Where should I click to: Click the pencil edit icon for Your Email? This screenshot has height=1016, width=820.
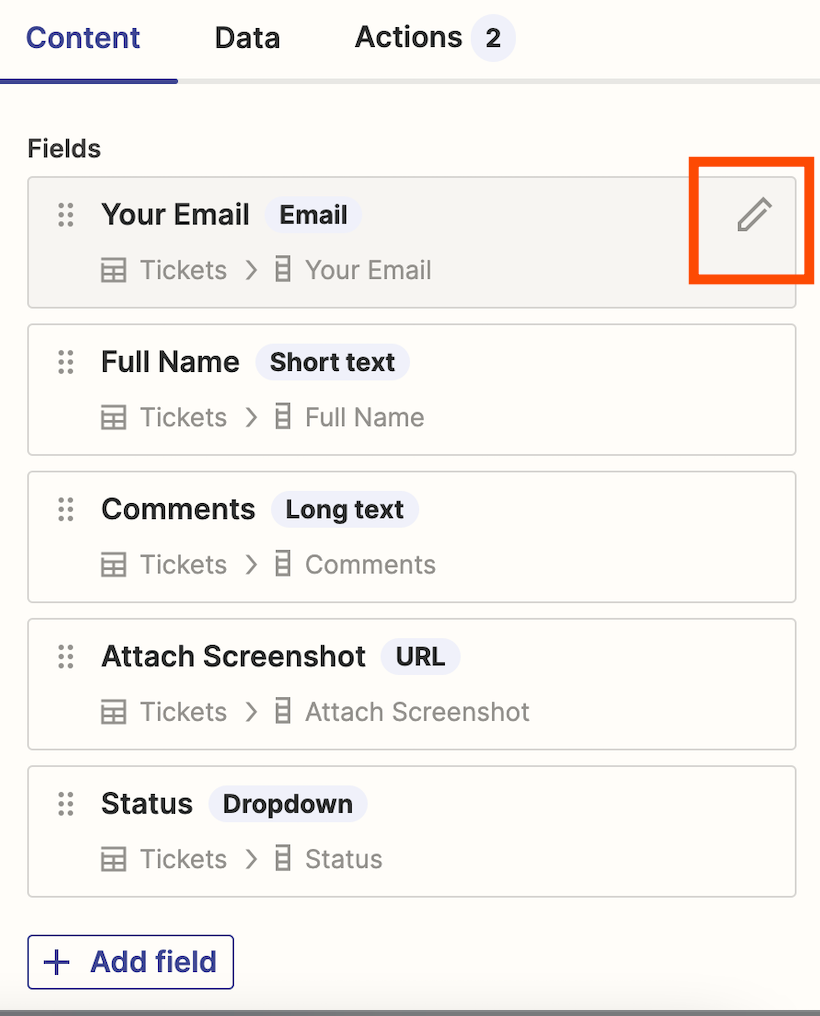point(754,215)
